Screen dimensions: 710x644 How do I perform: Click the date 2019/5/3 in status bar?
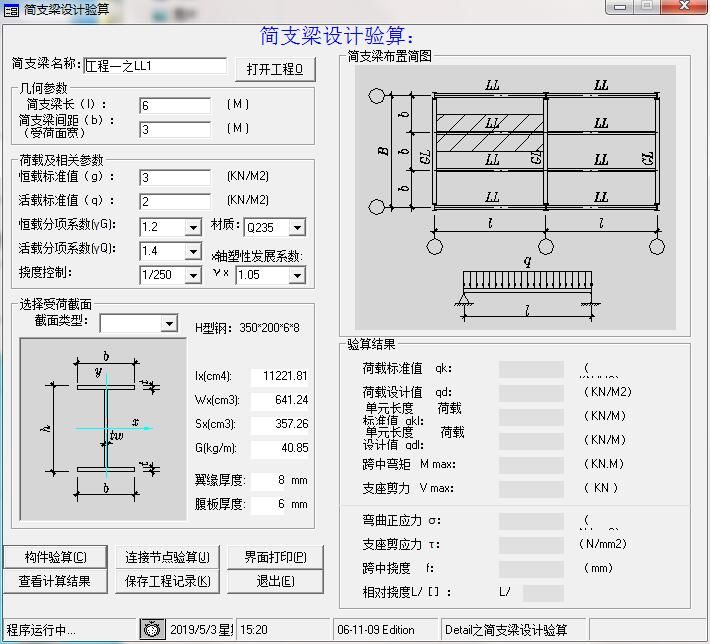pyautogui.click(x=201, y=630)
